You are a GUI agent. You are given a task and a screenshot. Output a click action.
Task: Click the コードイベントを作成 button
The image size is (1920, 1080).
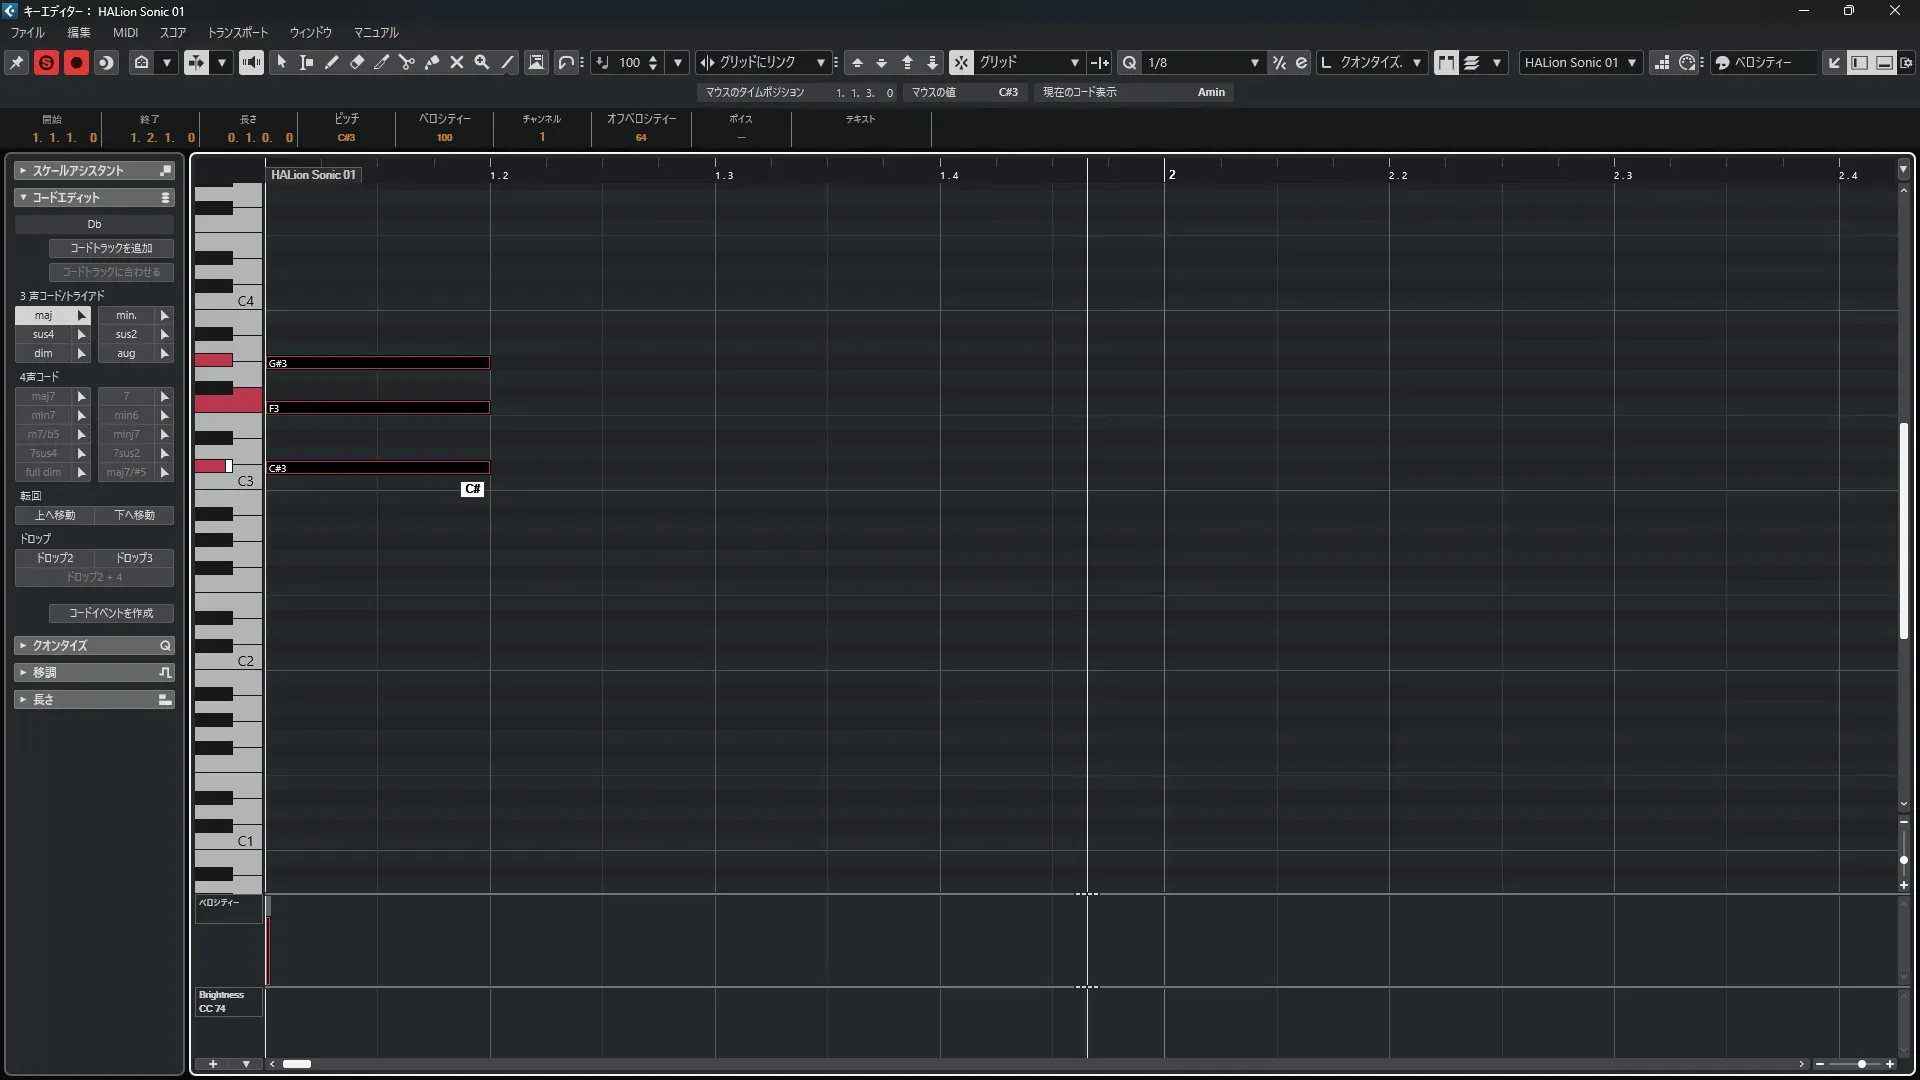tap(111, 613)
